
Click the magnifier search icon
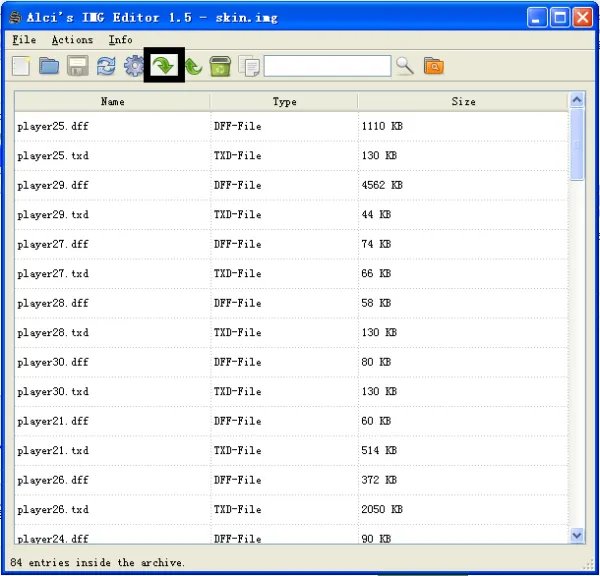click(405, 66)
